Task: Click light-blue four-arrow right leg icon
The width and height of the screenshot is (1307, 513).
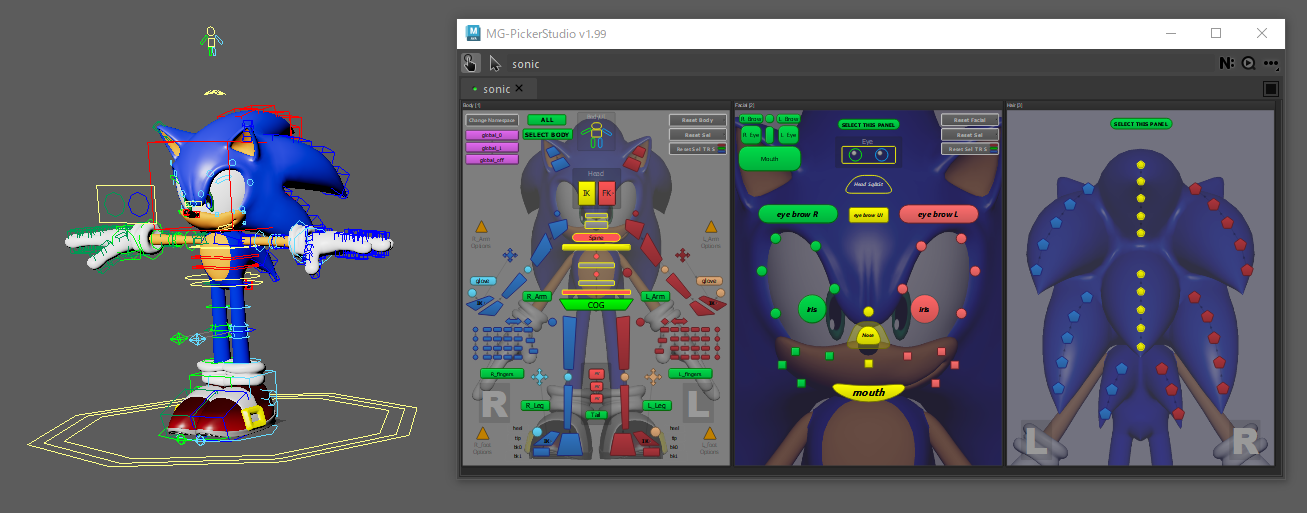Action: click(540, 376)
